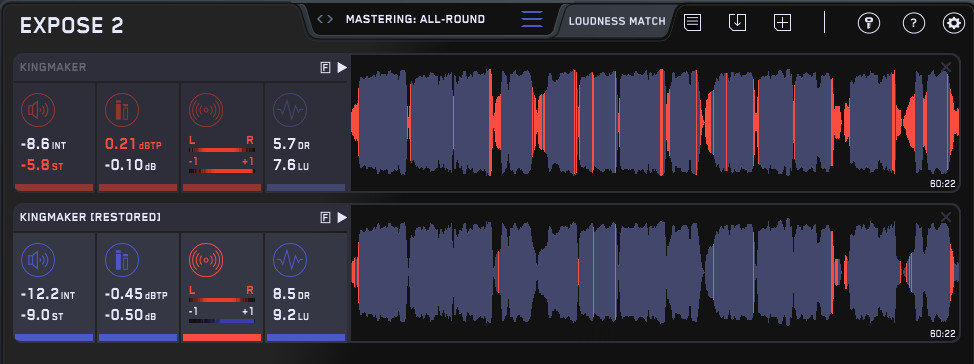
Task: Click the F icon on Kingmaker [Restored]
Action: 325,217
